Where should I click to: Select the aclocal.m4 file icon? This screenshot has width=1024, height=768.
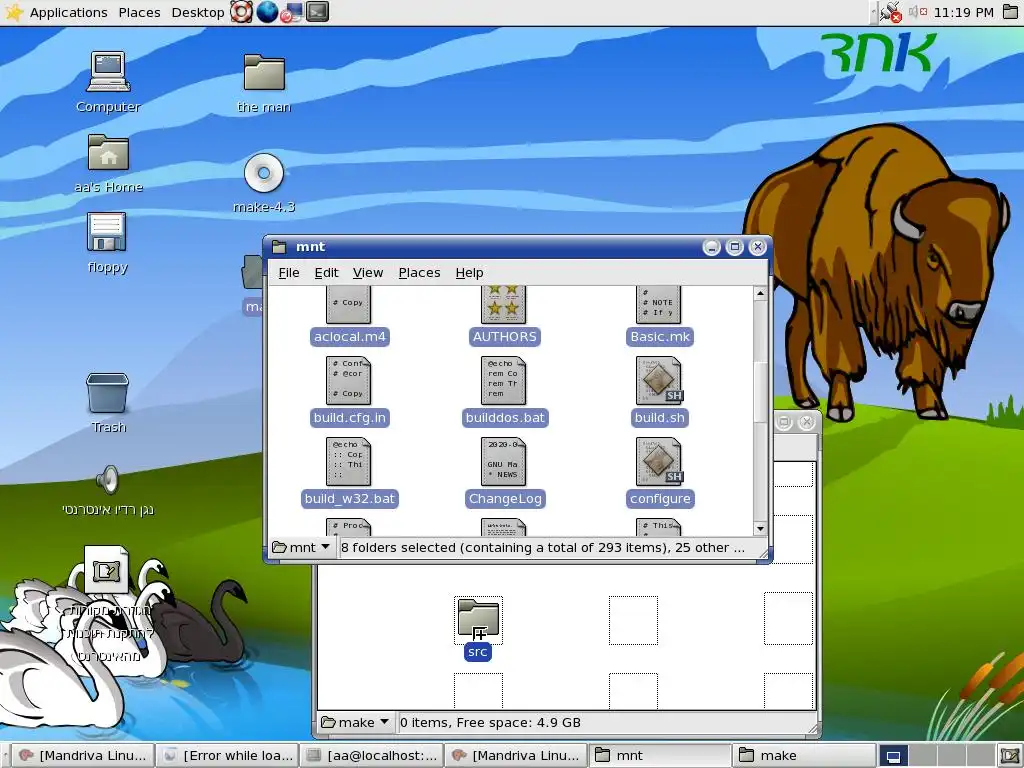[x=349, y=304]
